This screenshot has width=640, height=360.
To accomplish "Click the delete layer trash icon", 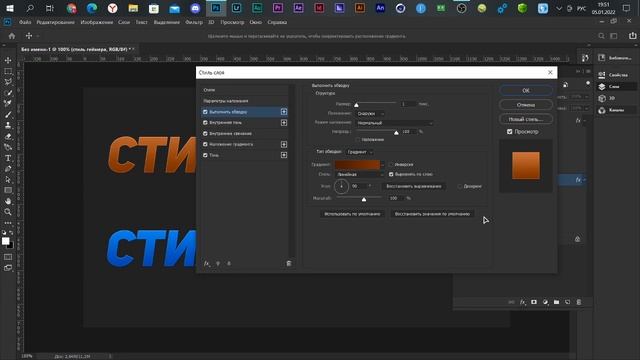I will tap(578, 302).
